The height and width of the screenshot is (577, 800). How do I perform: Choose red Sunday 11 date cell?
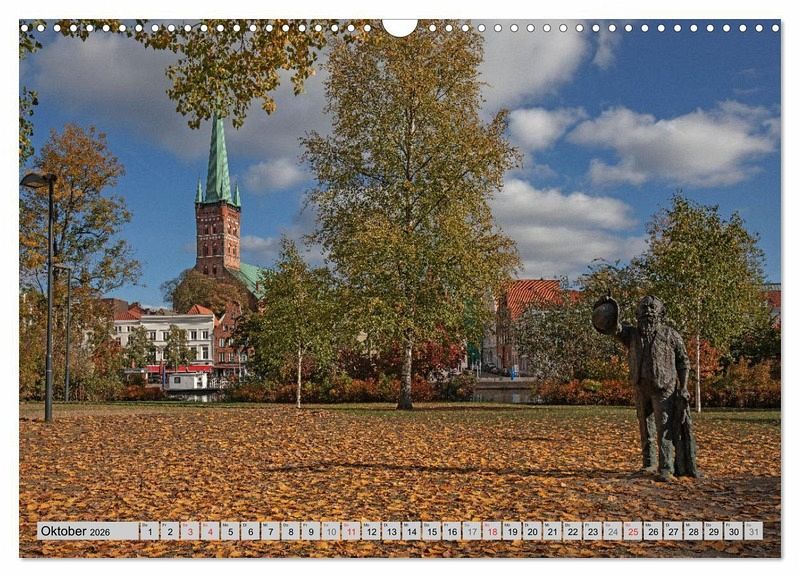[351, 531]
